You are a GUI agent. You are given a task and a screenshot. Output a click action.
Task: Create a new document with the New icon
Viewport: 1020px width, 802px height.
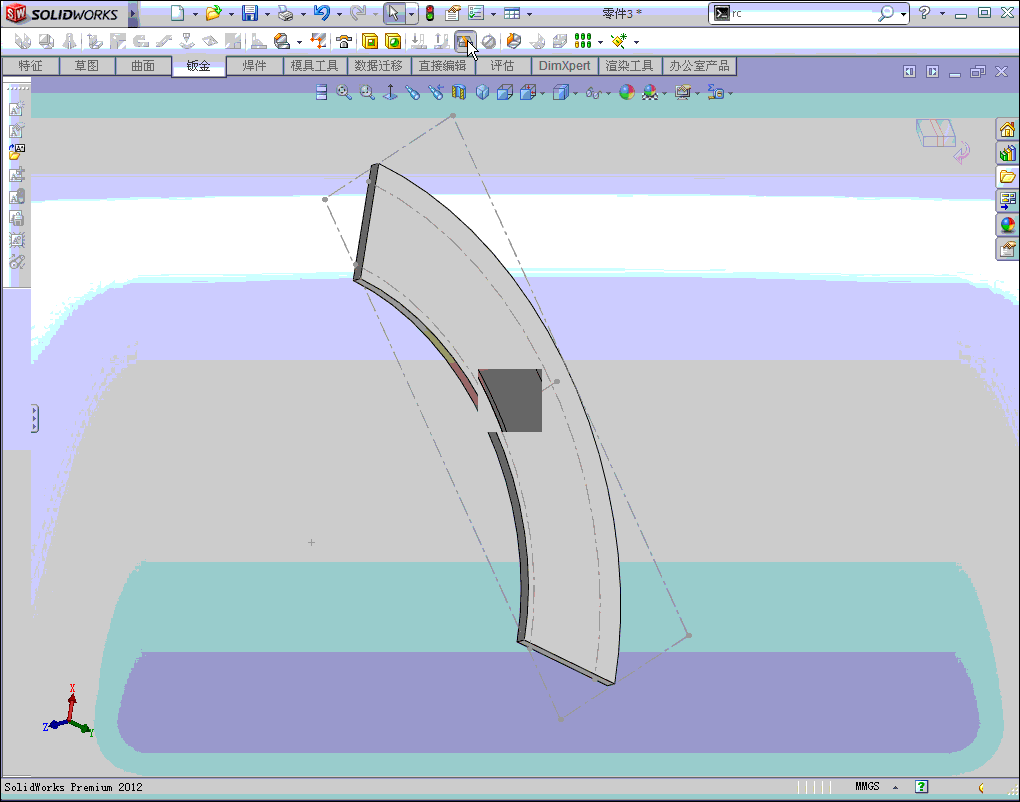click(x=177, y=13)
